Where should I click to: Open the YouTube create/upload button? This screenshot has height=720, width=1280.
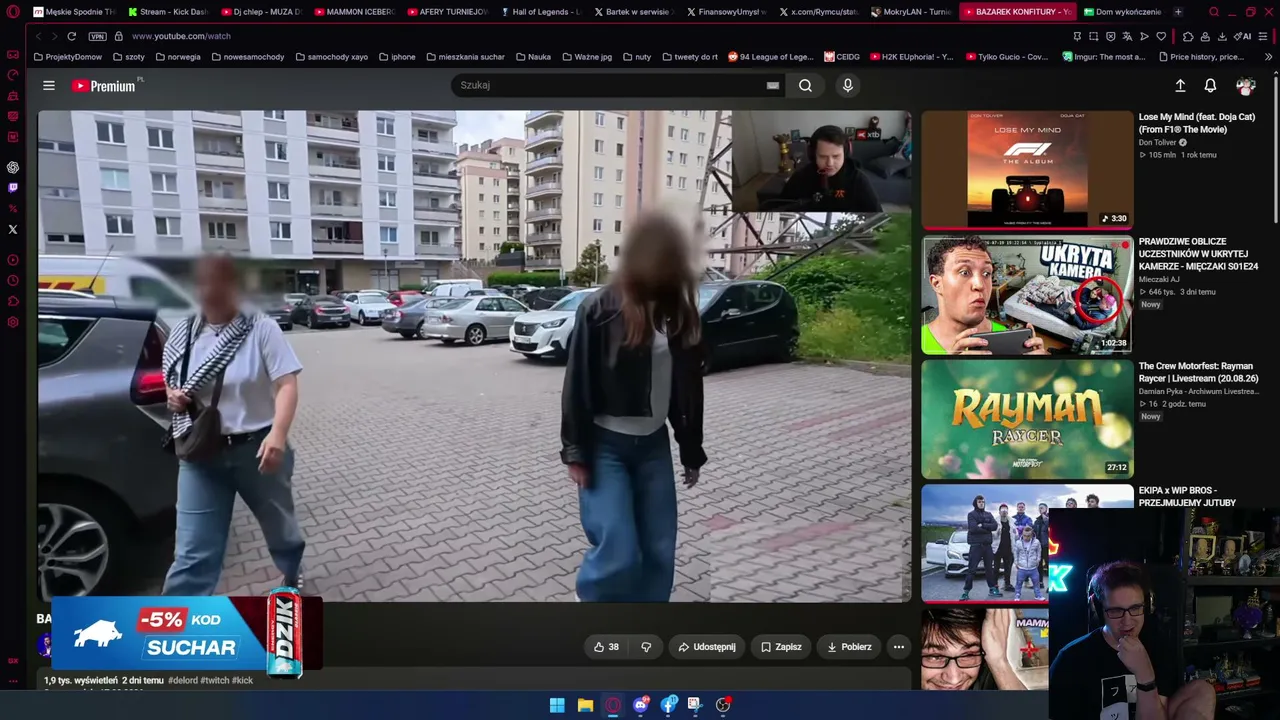tap(1180, 86)
